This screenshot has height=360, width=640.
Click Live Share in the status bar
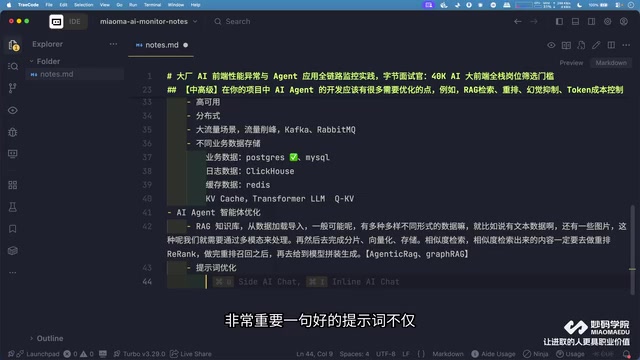click(191, 354)
